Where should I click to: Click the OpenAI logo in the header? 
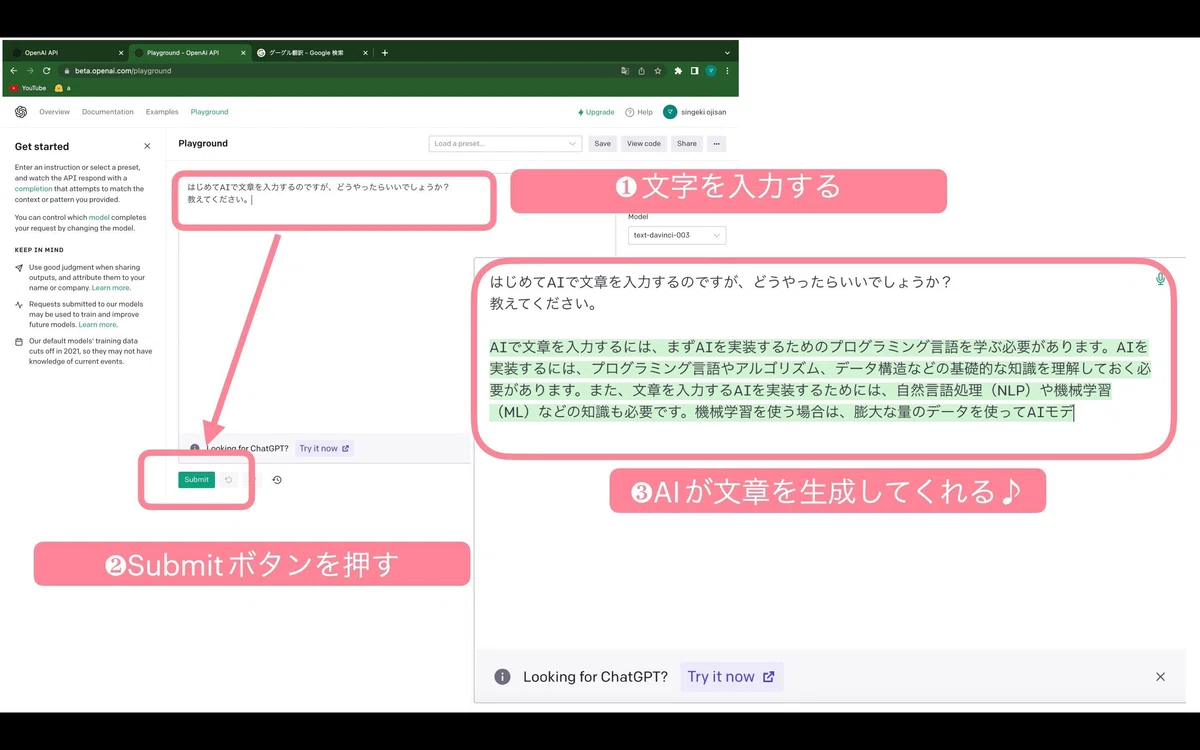(x=21, y=112)
